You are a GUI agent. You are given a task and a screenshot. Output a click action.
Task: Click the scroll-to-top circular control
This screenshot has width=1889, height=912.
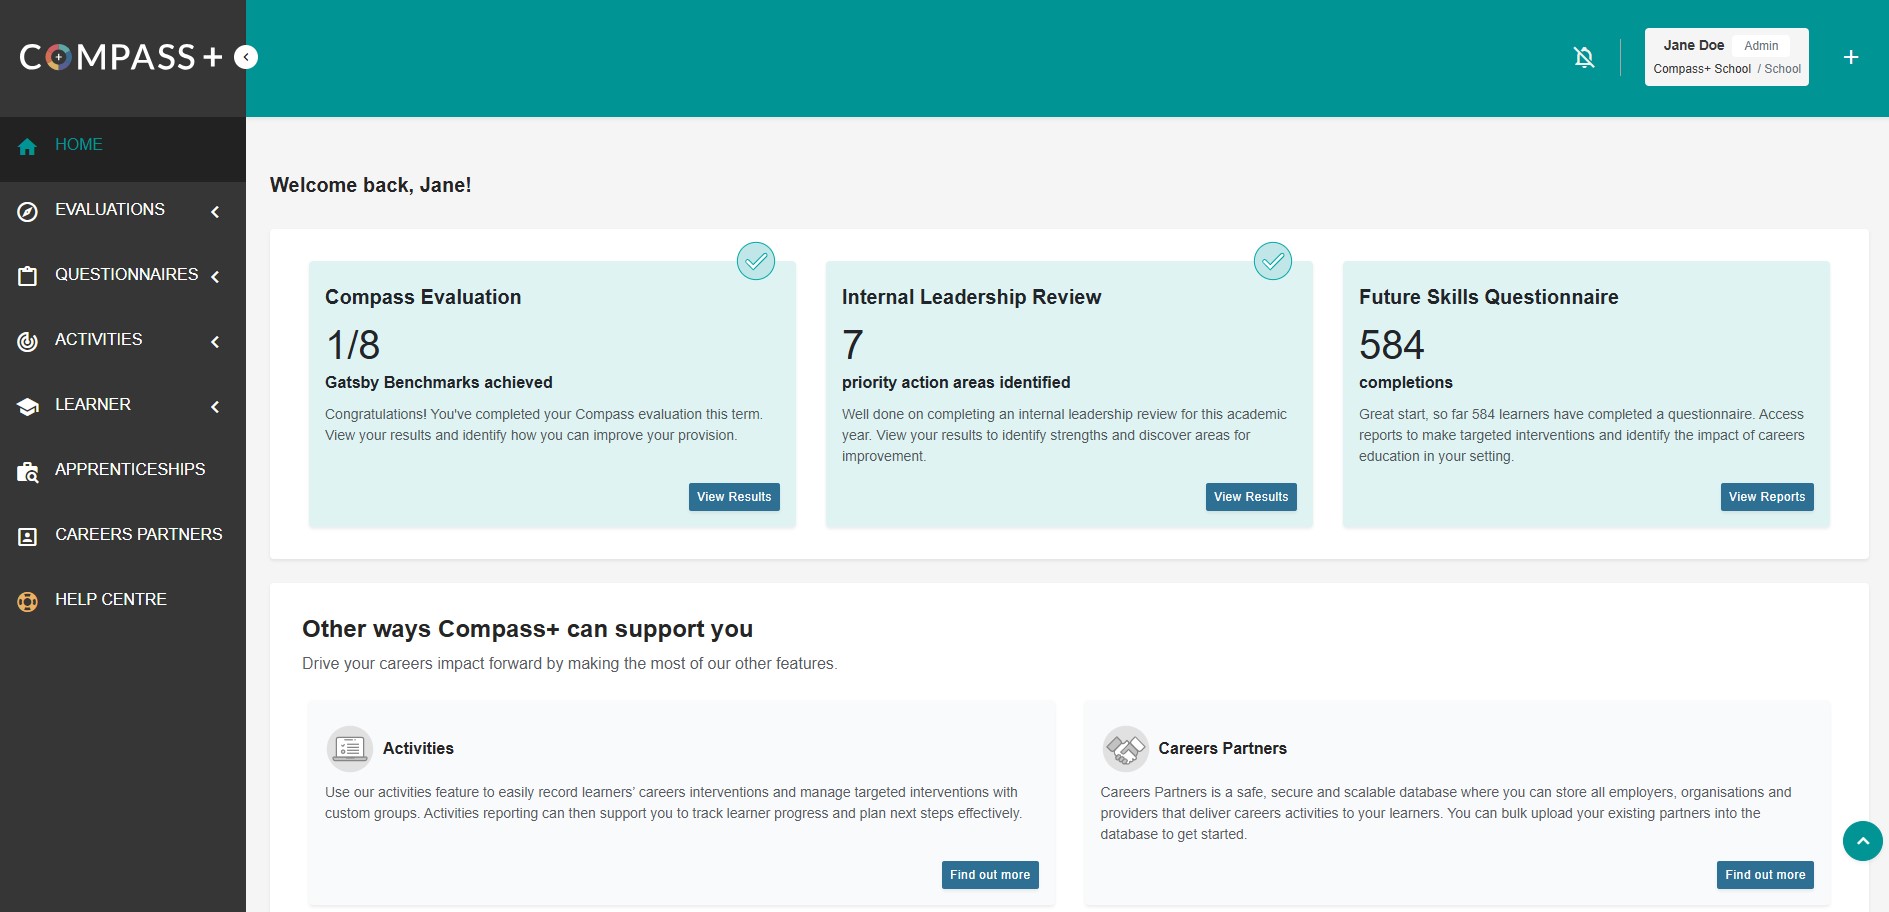click(1861, 841)
